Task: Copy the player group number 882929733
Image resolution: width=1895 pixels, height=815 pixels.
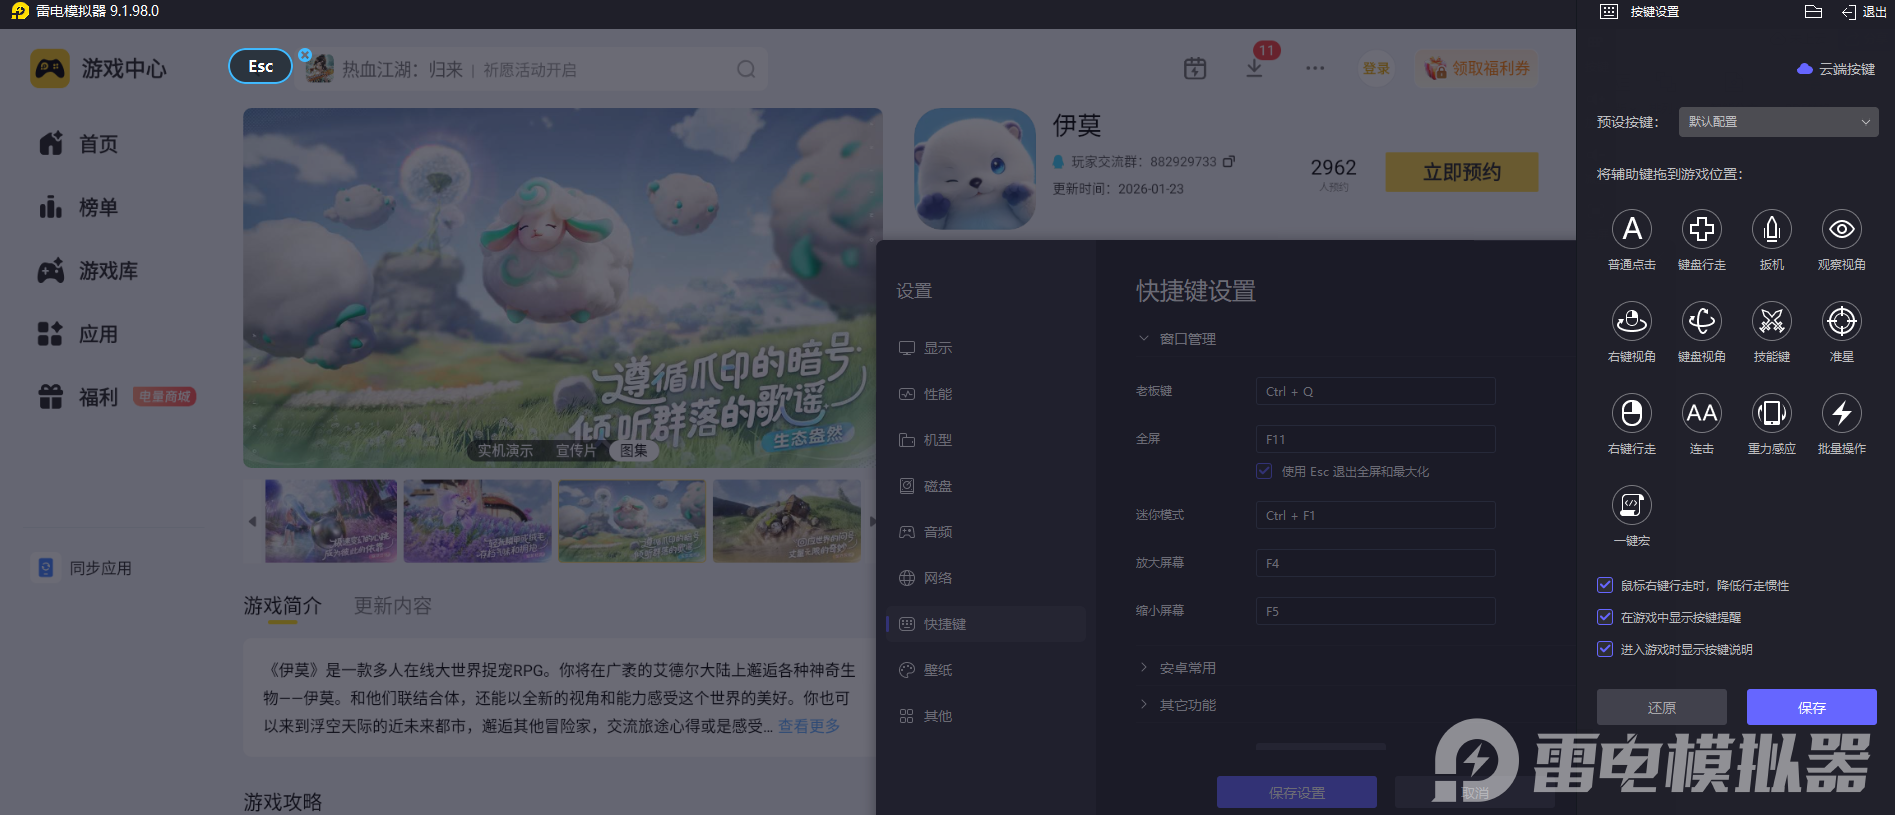Action: (x=1229, y=161)
